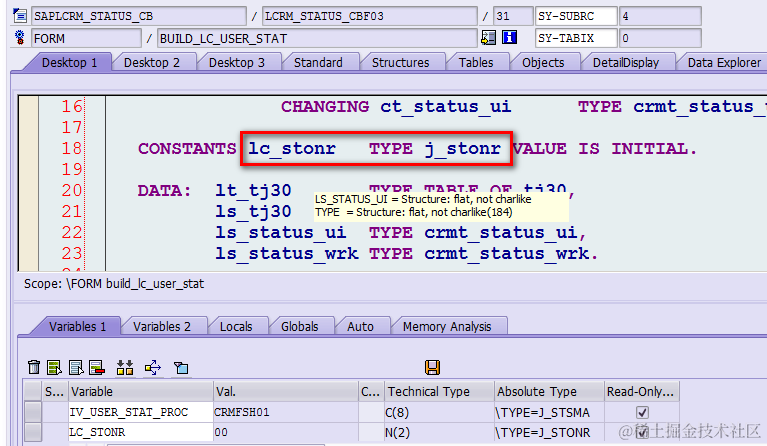Click the value cell 00 of LC_STONR
The image size is (767, 446).
coord(286,432)
